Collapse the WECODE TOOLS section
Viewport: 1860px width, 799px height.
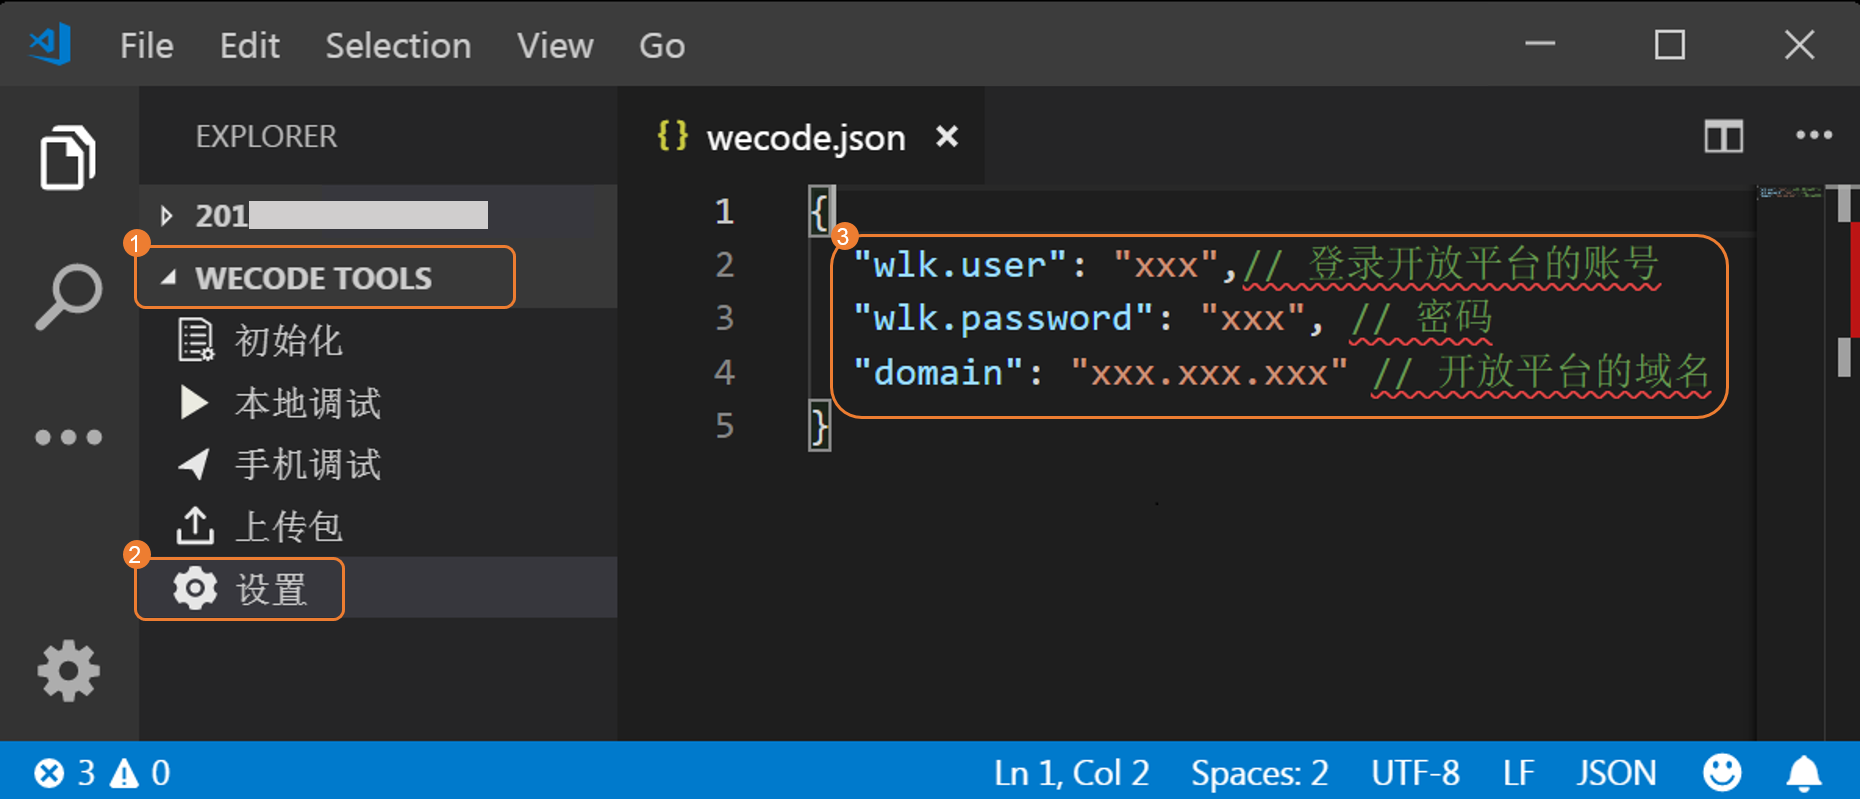(169, 277)
